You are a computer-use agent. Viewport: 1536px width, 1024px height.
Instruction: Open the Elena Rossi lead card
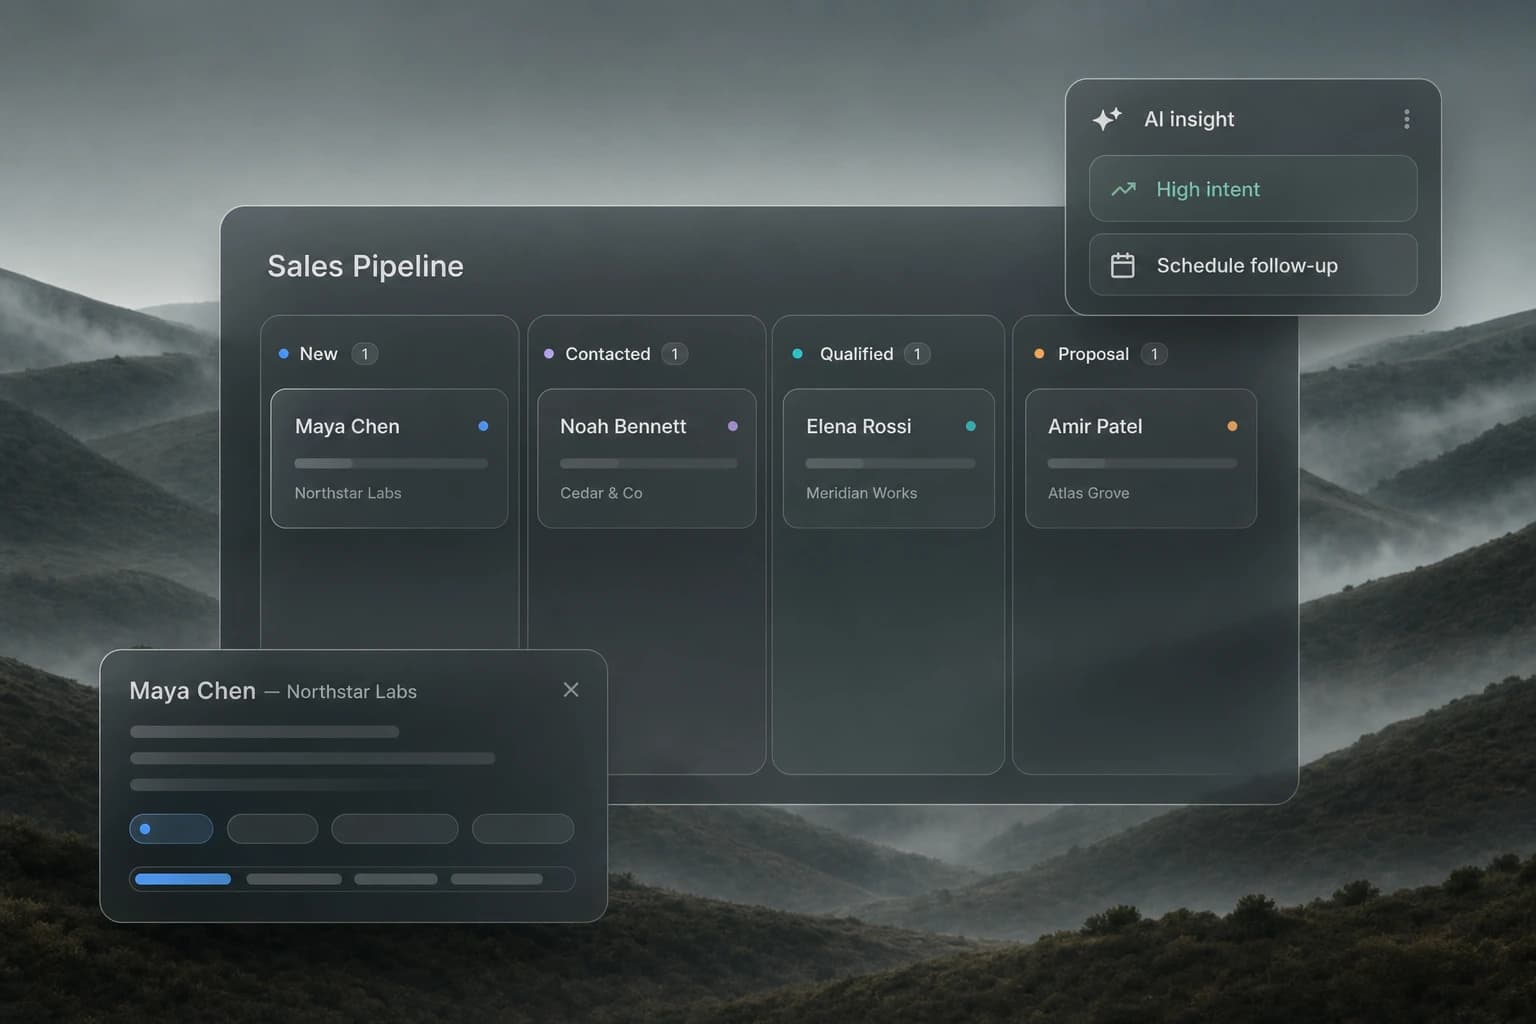click(889, 458)
